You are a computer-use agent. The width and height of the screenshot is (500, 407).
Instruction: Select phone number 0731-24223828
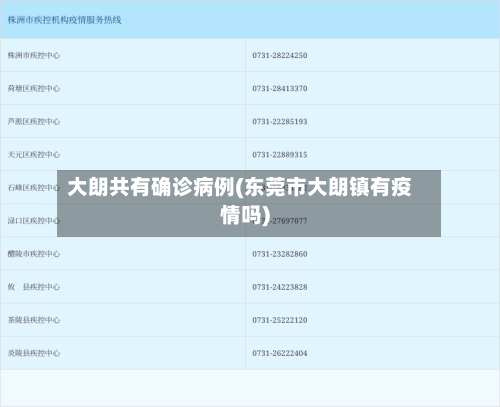pos(280,287)
